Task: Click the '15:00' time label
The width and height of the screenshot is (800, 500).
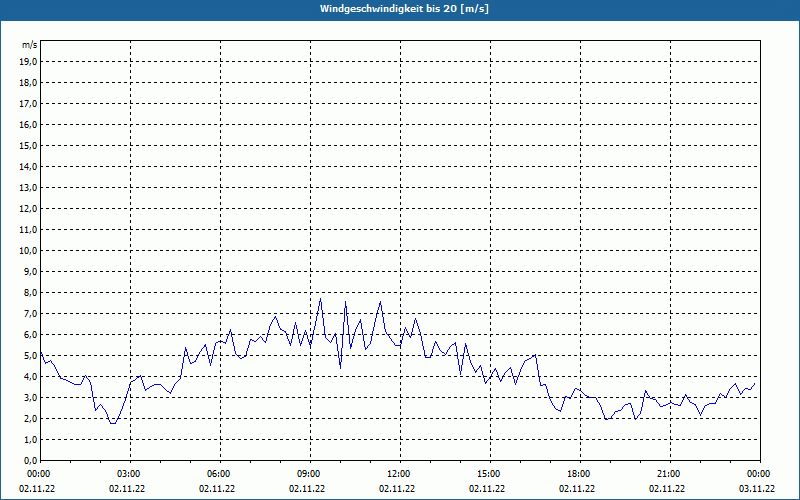Action: (x=490, y=474)
